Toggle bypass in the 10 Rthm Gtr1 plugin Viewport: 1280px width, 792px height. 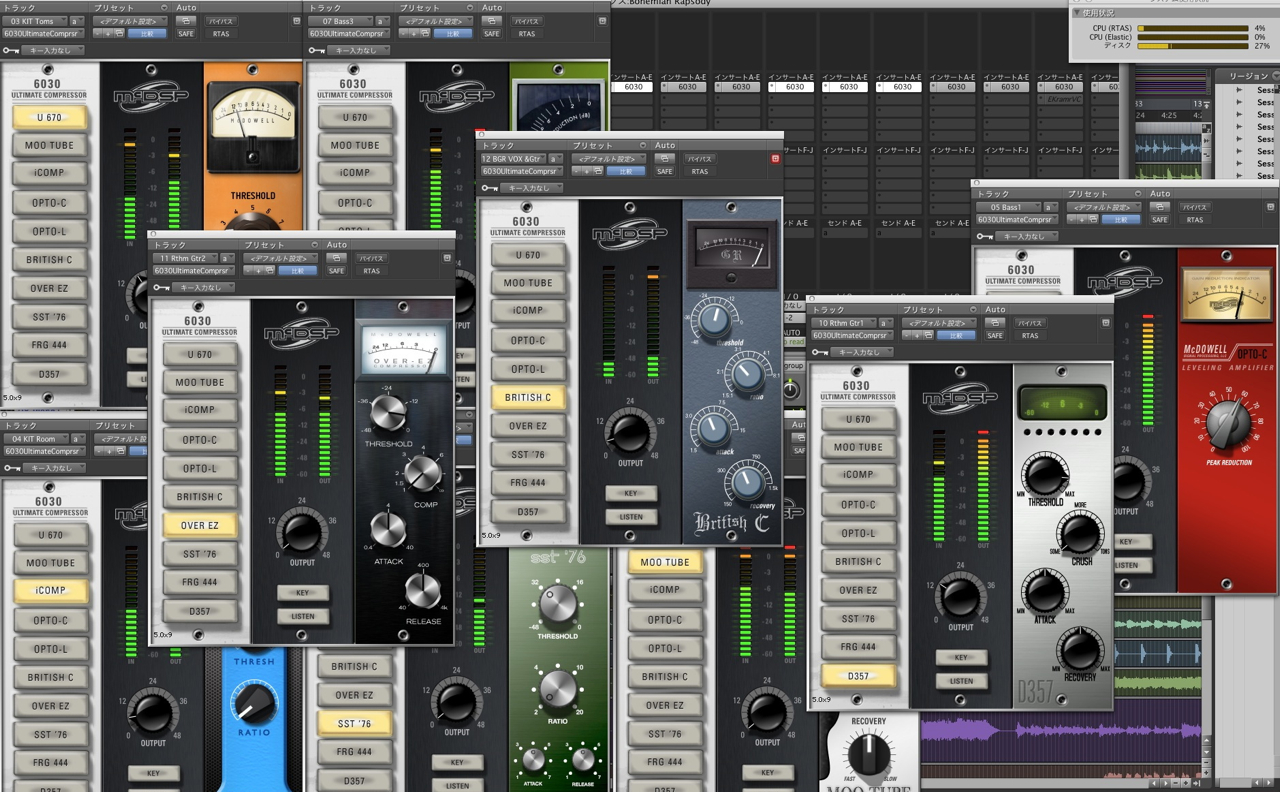coord(1030,323)
